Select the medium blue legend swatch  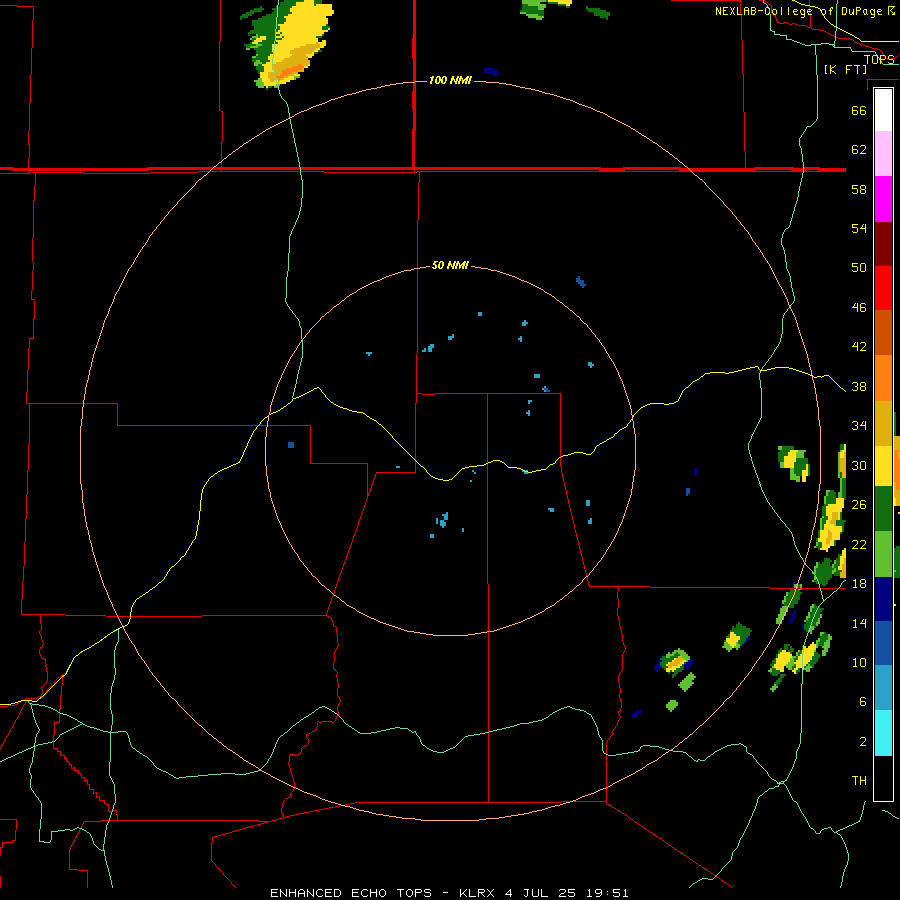point(883,643)
